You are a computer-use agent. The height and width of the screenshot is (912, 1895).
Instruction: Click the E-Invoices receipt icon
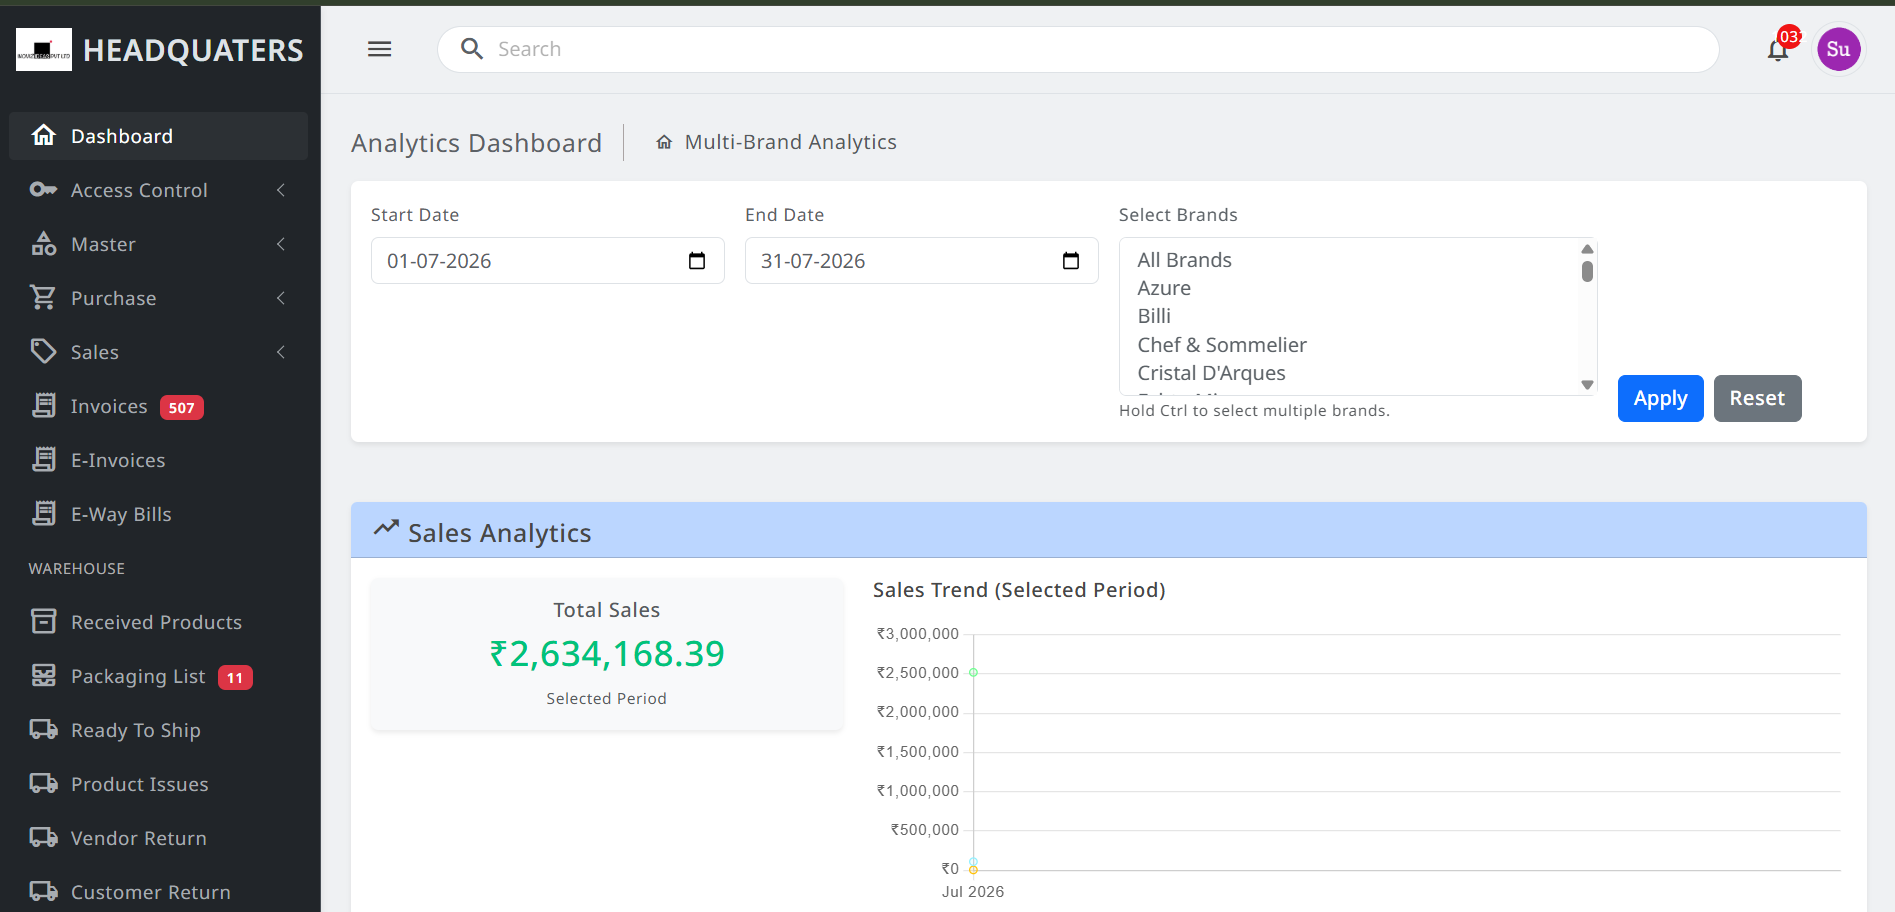point(43,459)
